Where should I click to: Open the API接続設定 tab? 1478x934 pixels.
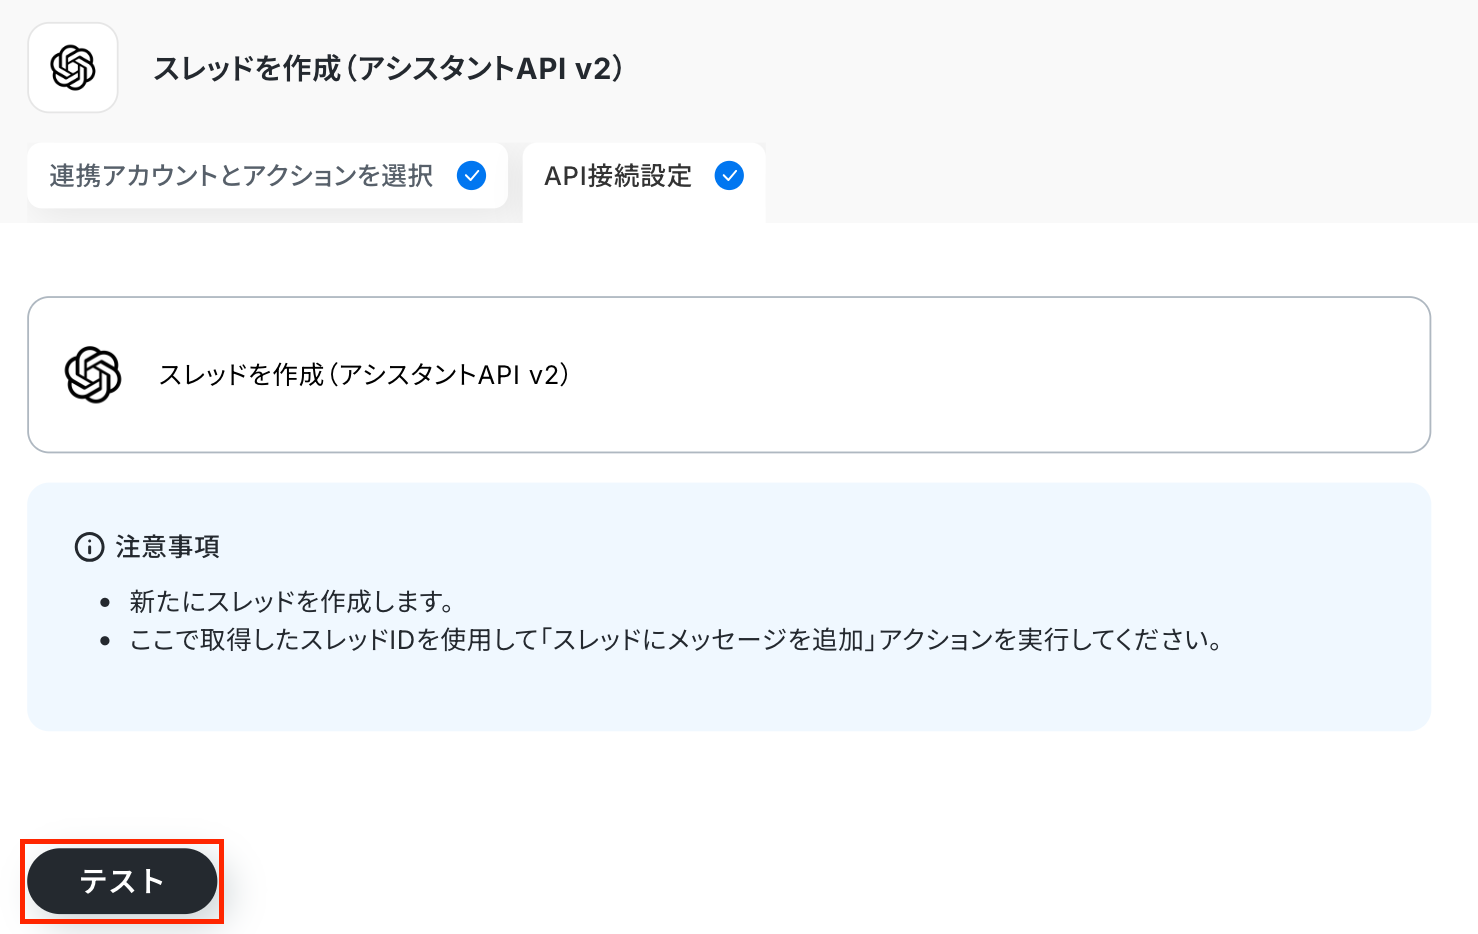coord(617,176)
